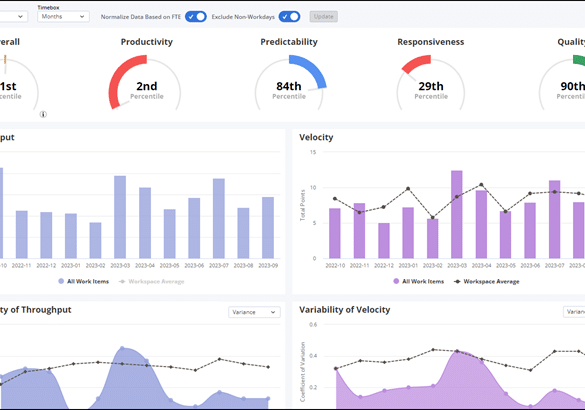Toggle Exclude Non-Workdays switch
Viewport: 585px width, 410px height.
click(x=289, y=17)
